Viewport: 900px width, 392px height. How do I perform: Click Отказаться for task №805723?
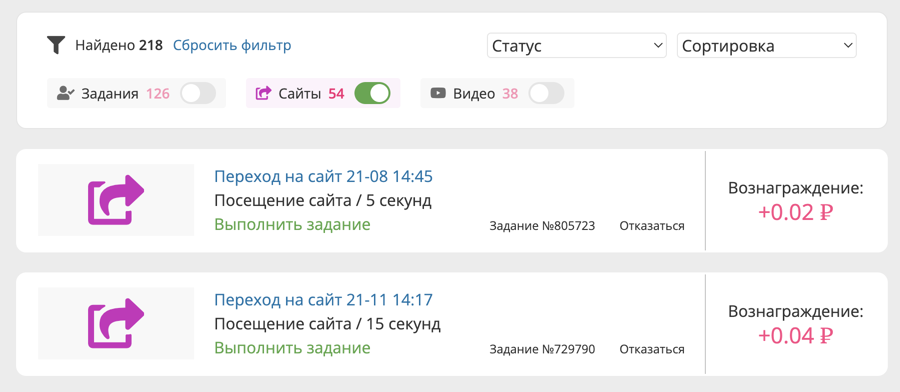tap(652, 226)
